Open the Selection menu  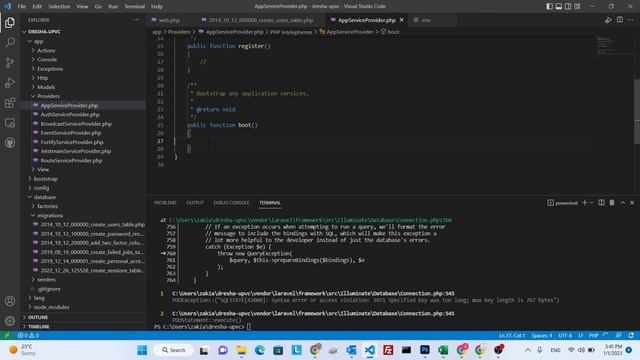pyautogui.click(x=59, y=6)
